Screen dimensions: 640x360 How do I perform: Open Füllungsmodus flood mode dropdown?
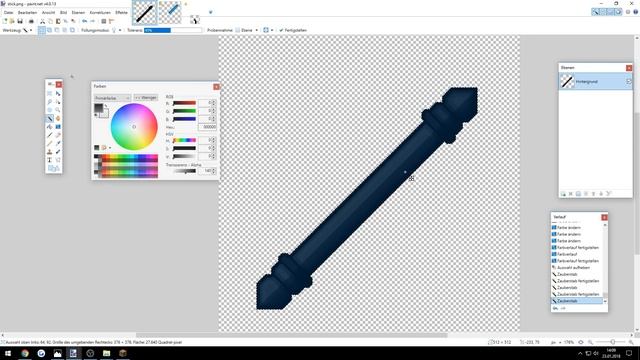click(x=116, y=30)
